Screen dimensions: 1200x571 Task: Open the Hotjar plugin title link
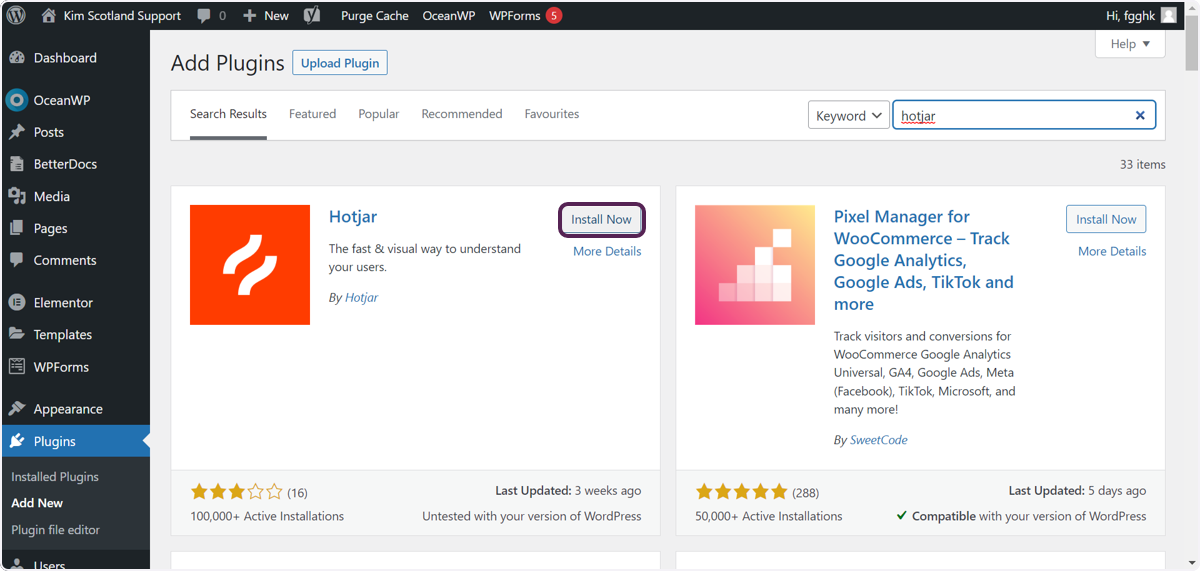353,216
